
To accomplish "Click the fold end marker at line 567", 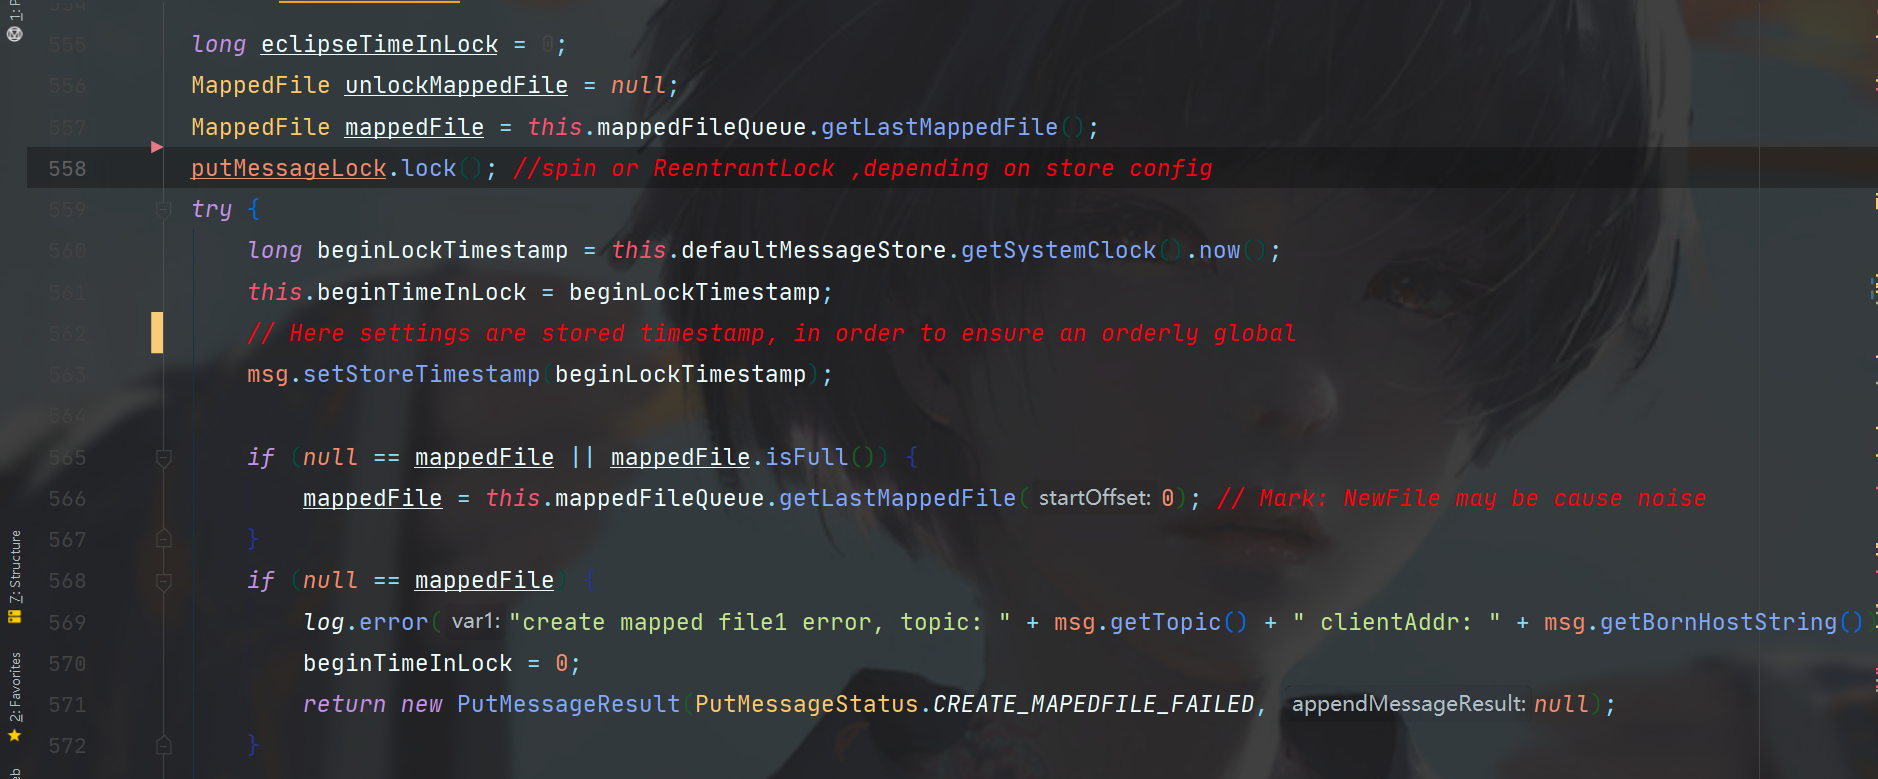I will 164,540.
